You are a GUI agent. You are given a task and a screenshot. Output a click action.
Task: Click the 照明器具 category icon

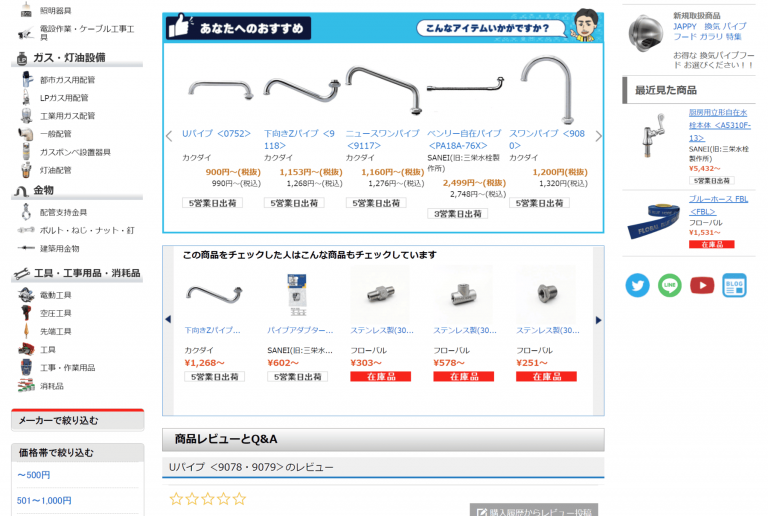[x=26, y=10]
